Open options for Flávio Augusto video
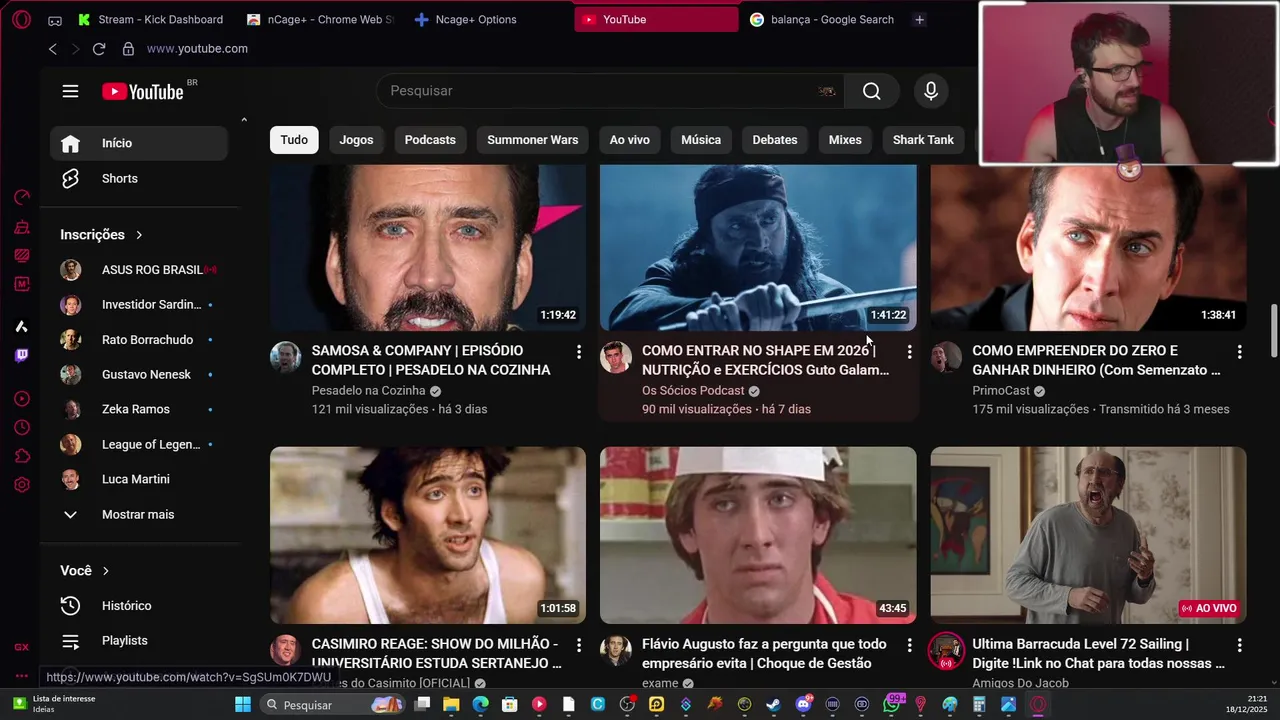Image resolution: width=1280 pixels, height=720 pixels. 909,645
